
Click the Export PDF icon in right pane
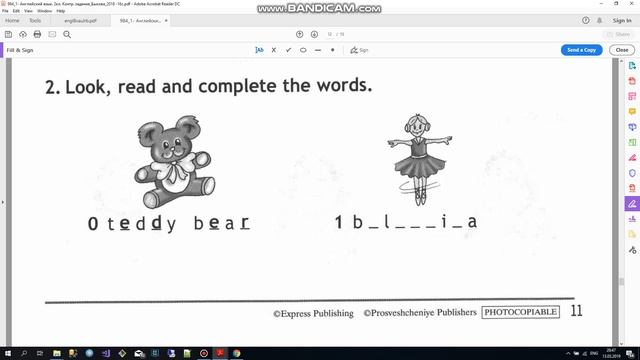coord(632,66)
